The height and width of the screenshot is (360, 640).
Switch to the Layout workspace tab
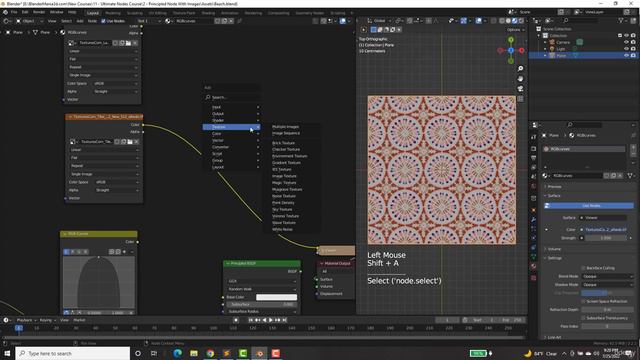[93, 13]
